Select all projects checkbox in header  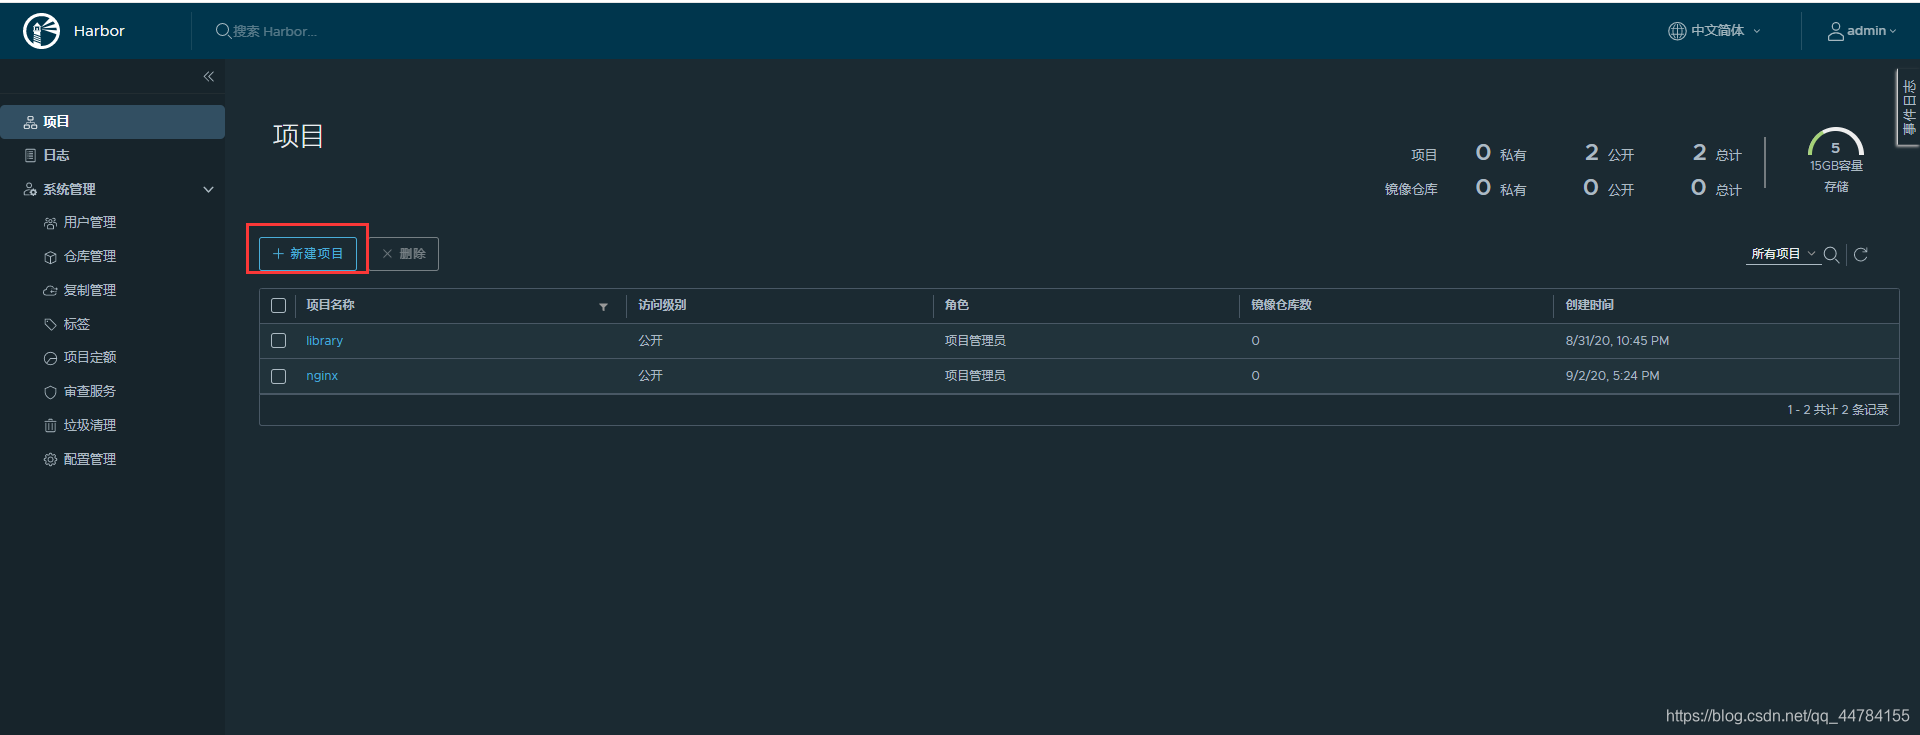(279, 306)
